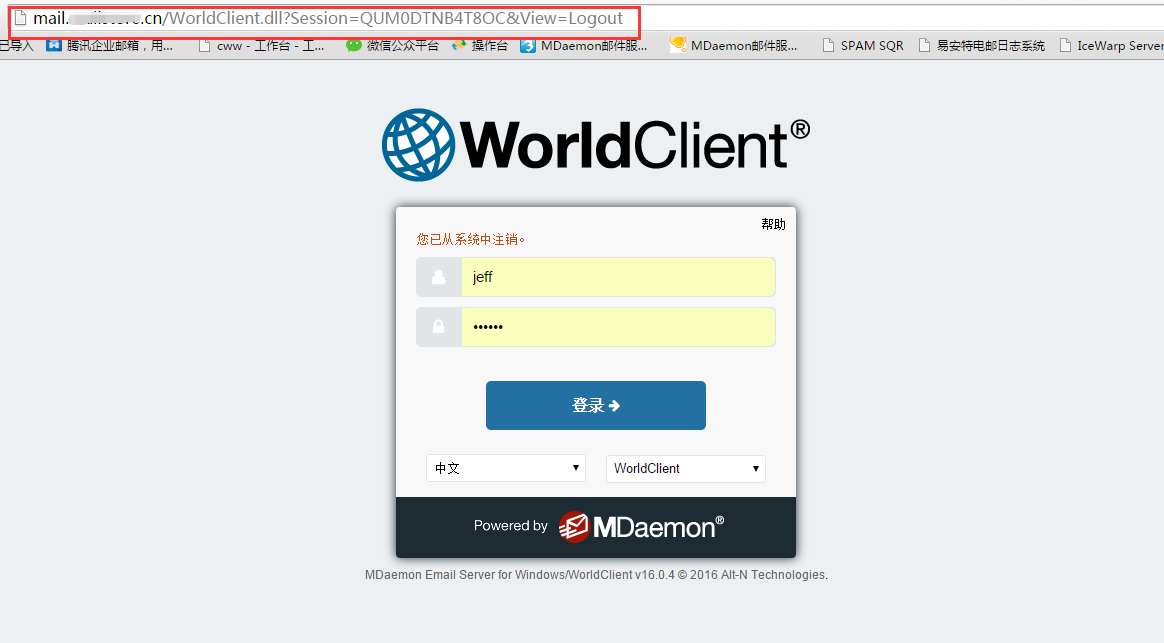Viewport: 1164px width, 643px height.
Task: Open the cww - 工作台 bookmark
Action: click(261, 45)
